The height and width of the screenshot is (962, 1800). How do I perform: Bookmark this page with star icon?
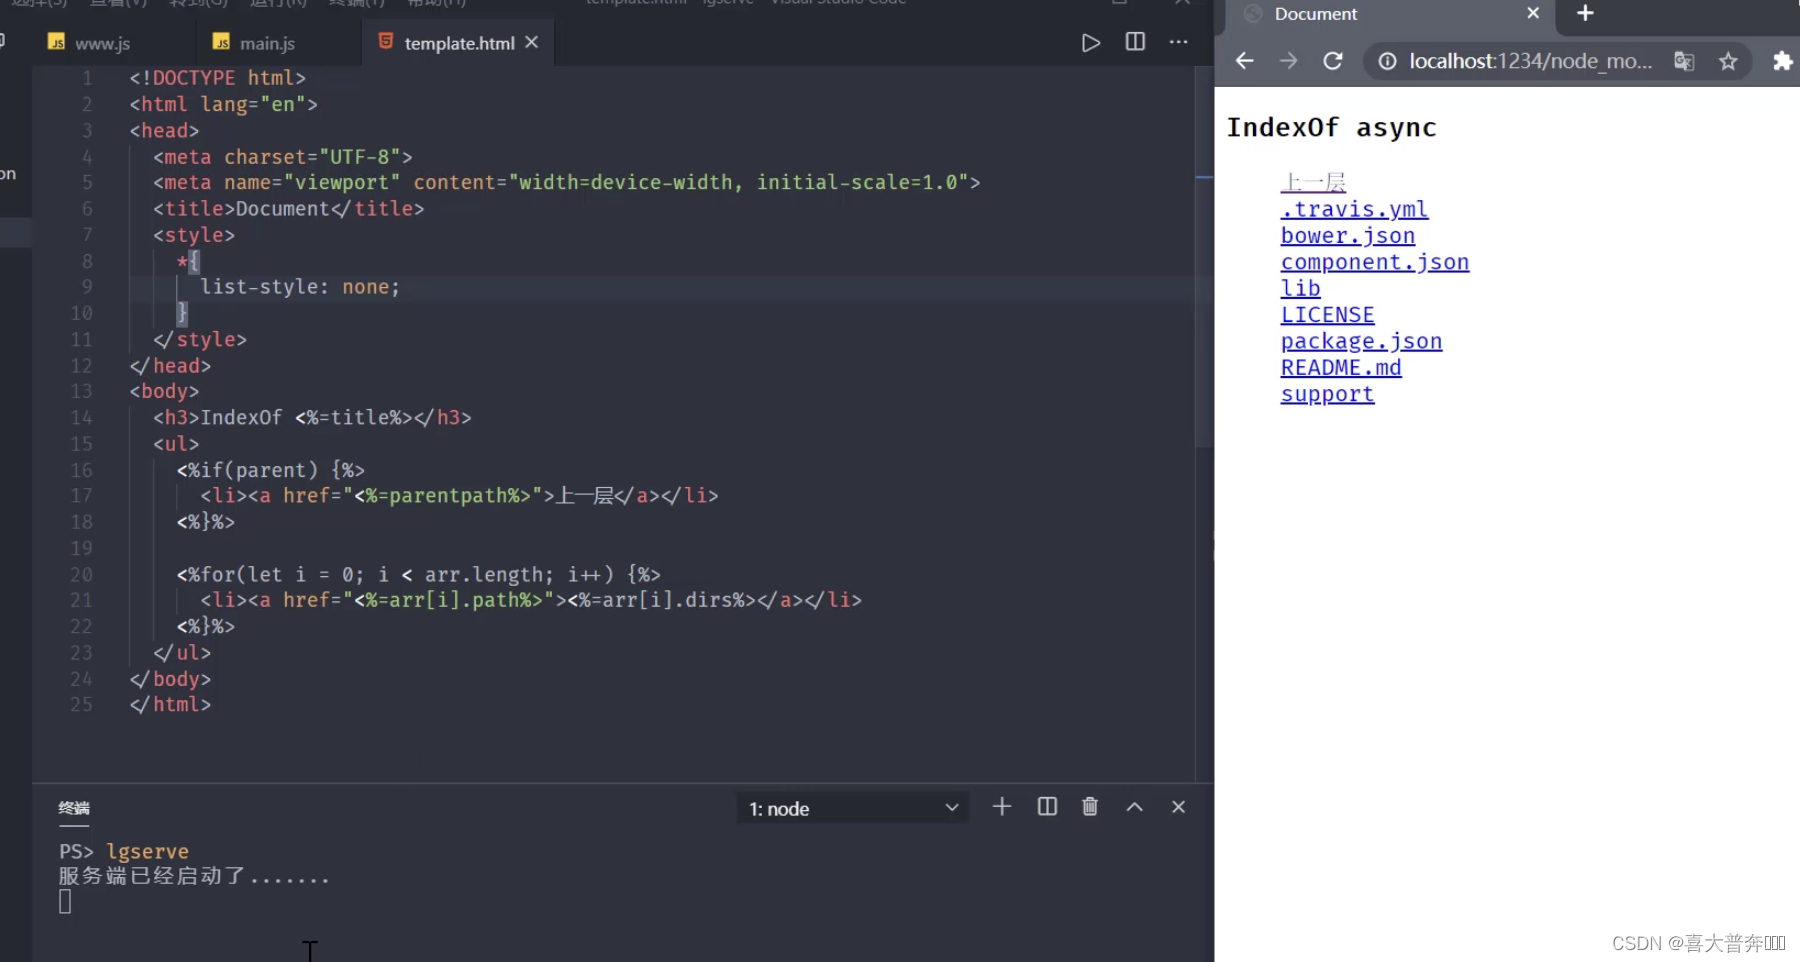click(x=1728, y=62)
